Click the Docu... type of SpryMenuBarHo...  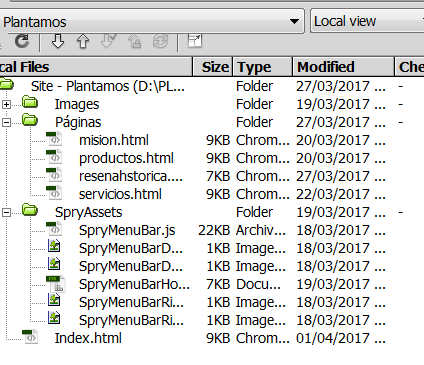click(258, 284)
